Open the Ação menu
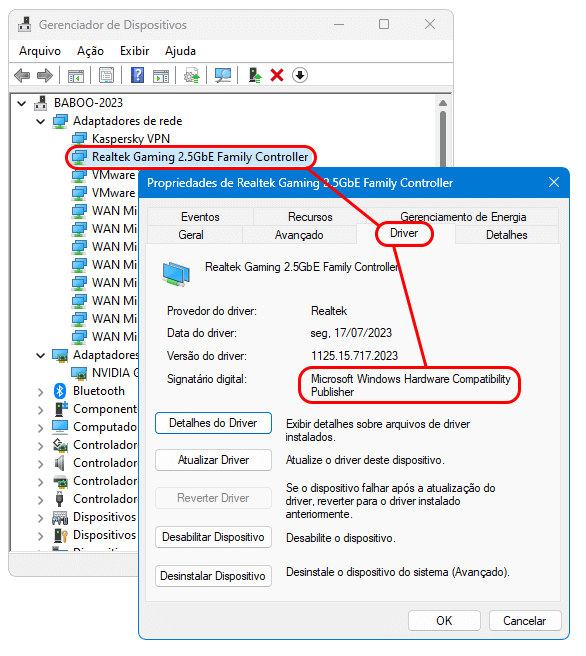Image resolution: width=586 pixels, height=656 pixels. click(90, 51)
